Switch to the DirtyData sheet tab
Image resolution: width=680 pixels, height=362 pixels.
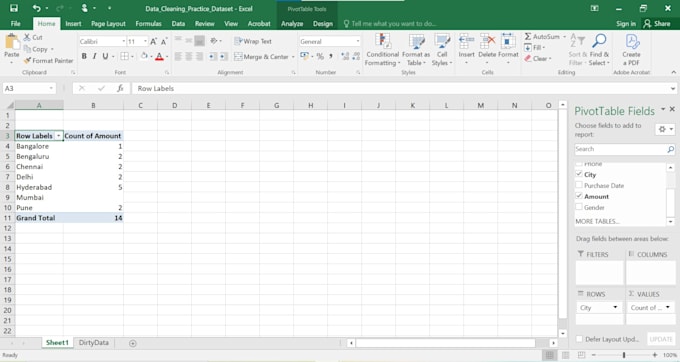click(94, 342)
